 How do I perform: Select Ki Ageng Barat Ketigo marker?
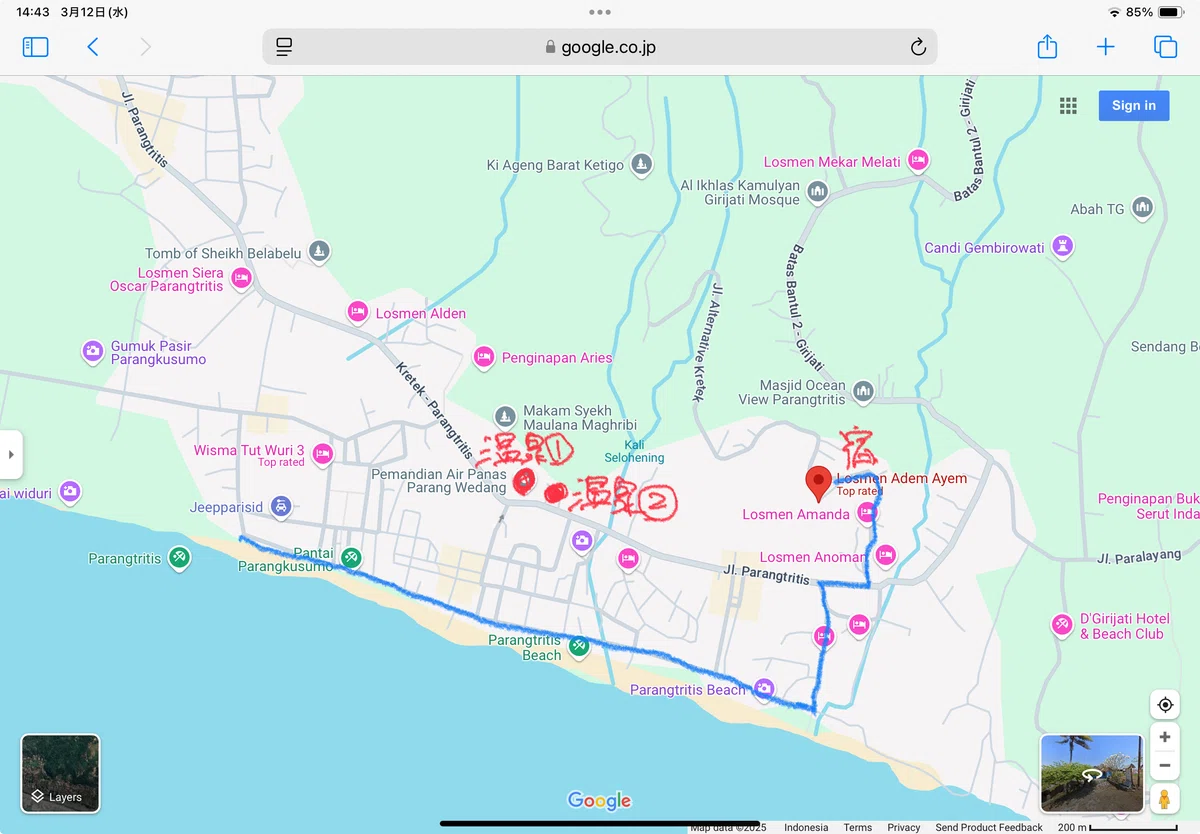642,164
